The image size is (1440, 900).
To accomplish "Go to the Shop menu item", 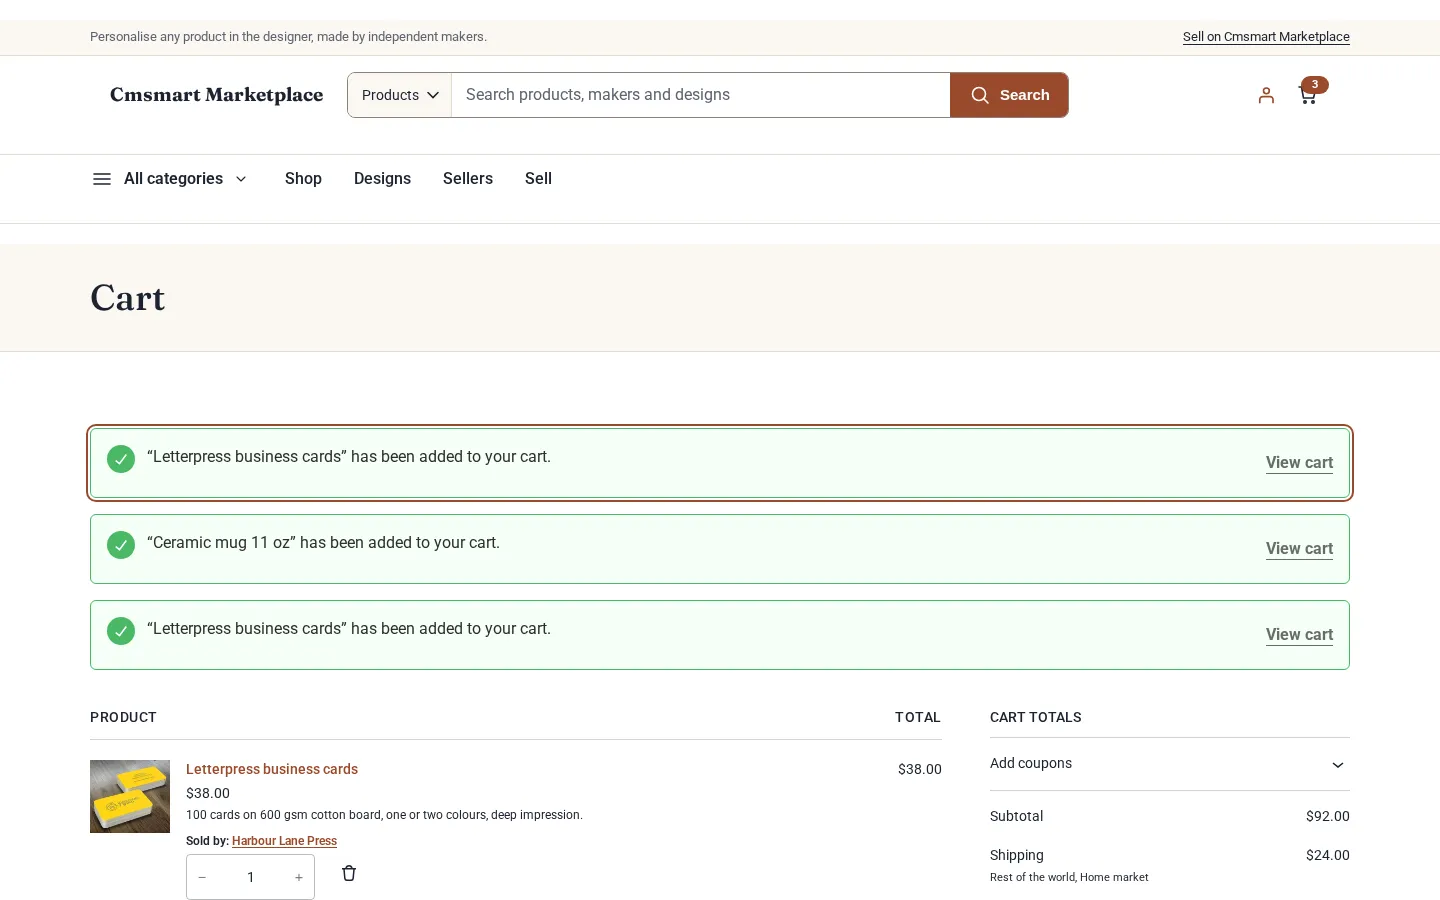I will click(303, 179).
